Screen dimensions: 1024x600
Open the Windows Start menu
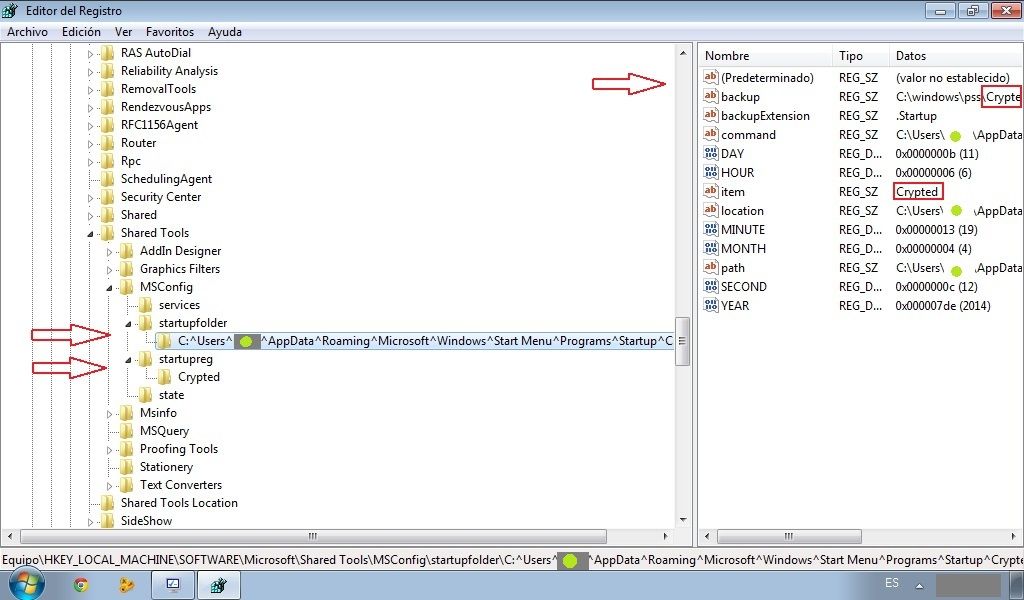26,584
